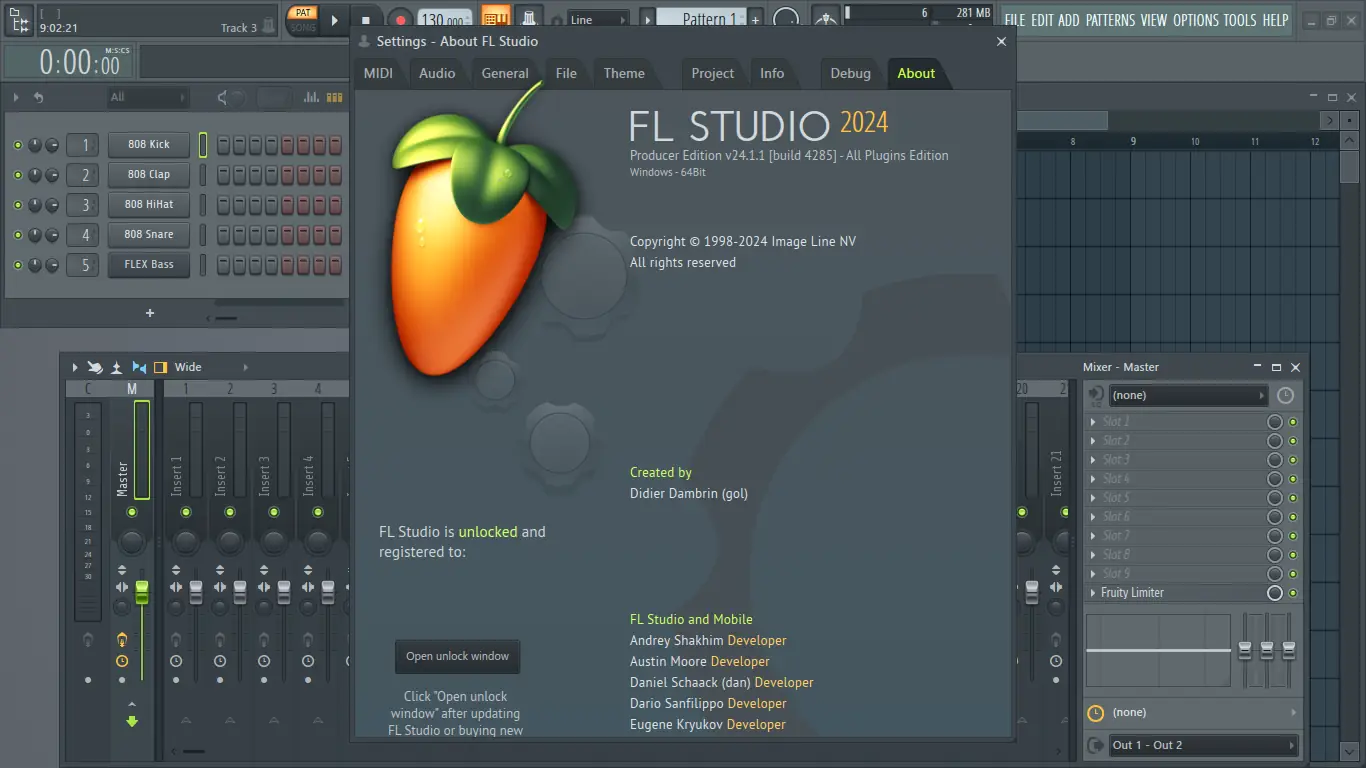1366x768 pixels.
Task: Click the Insert 3 volume fader
Action: coord(284,591)
